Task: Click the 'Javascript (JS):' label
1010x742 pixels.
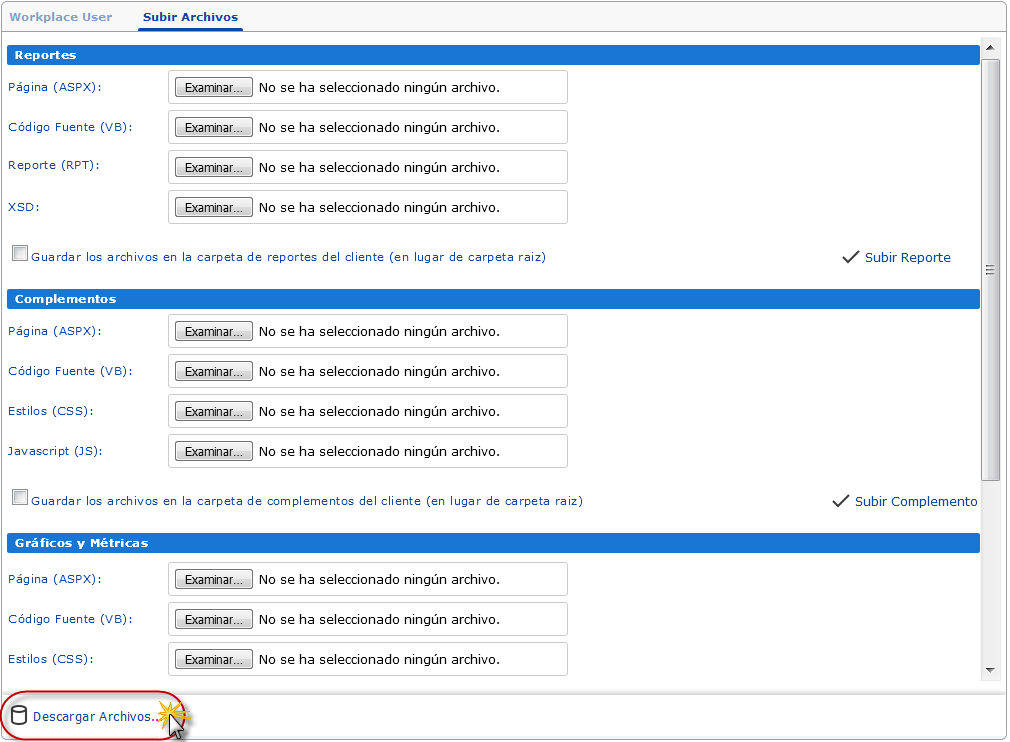Action: pos(55,452)
